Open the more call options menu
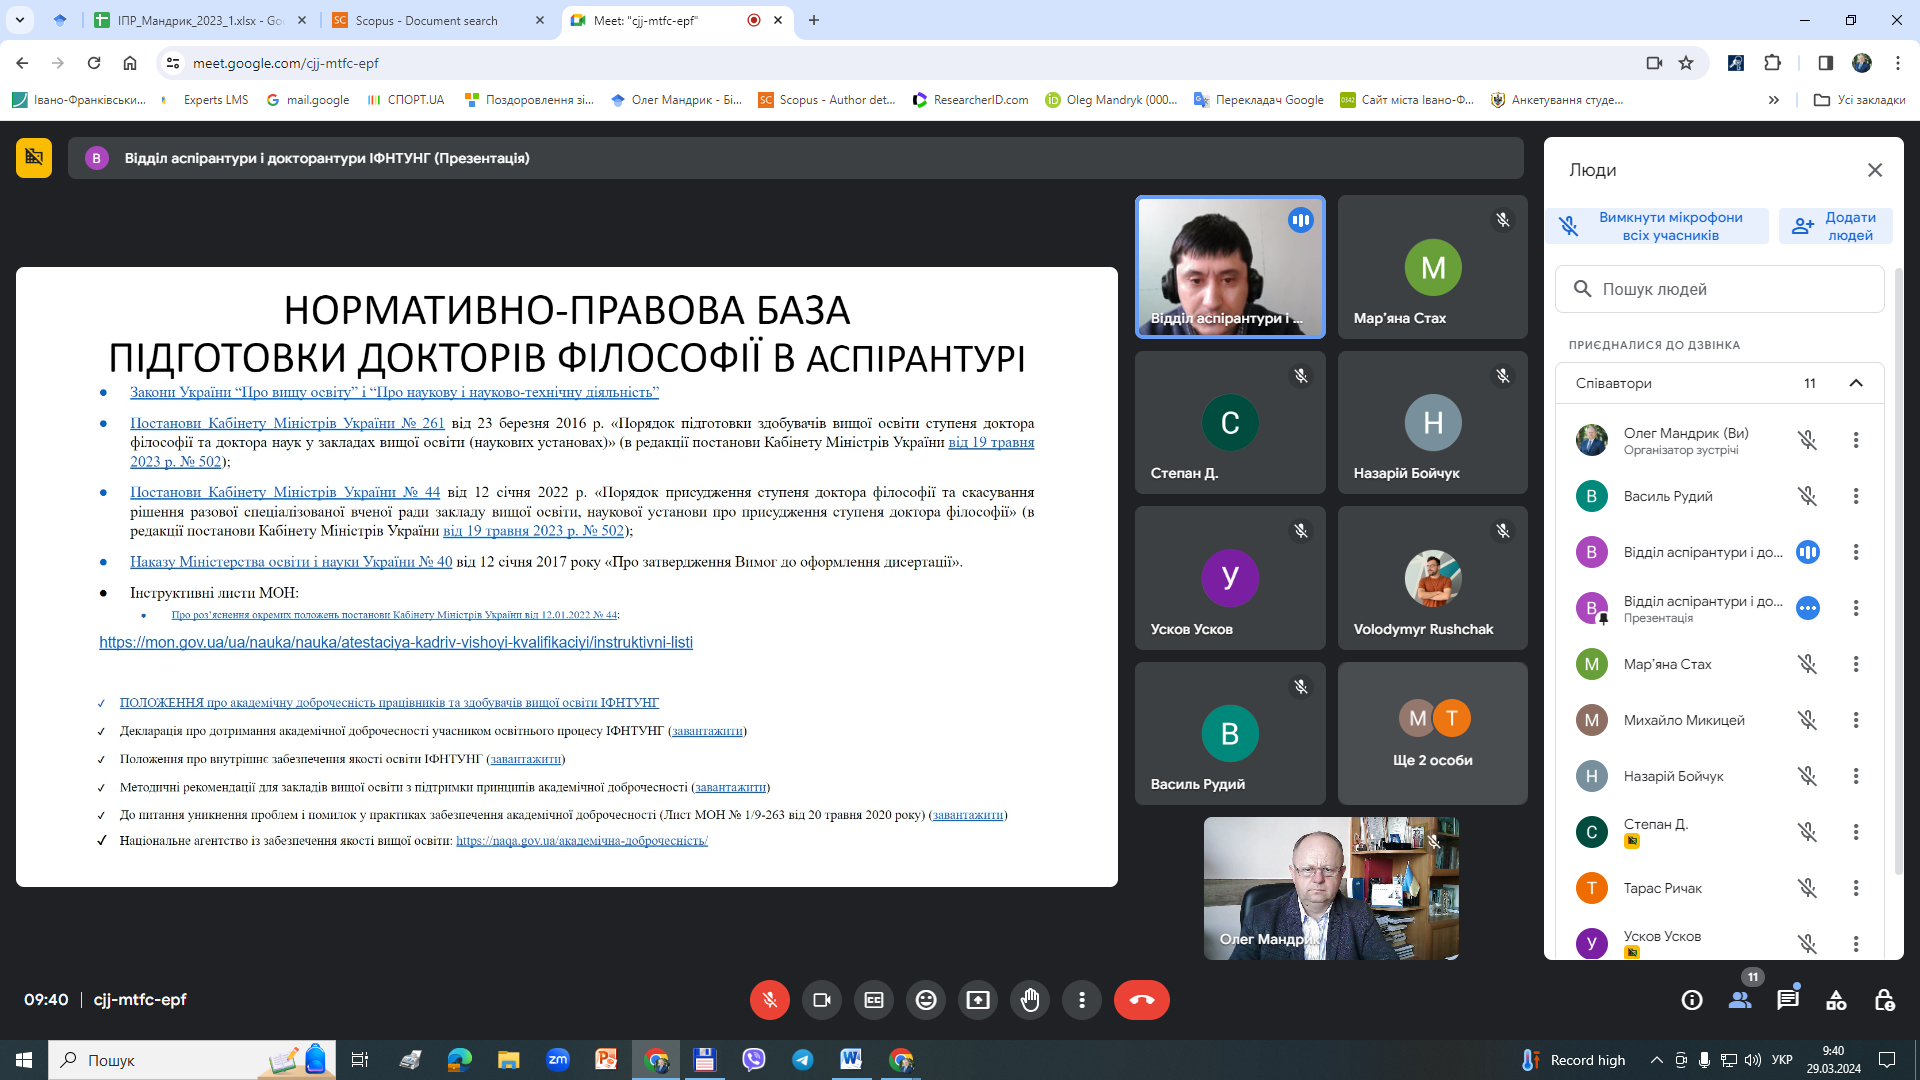The height and width of the screenshot is (1080, 1920). (x=1082, y=999)
